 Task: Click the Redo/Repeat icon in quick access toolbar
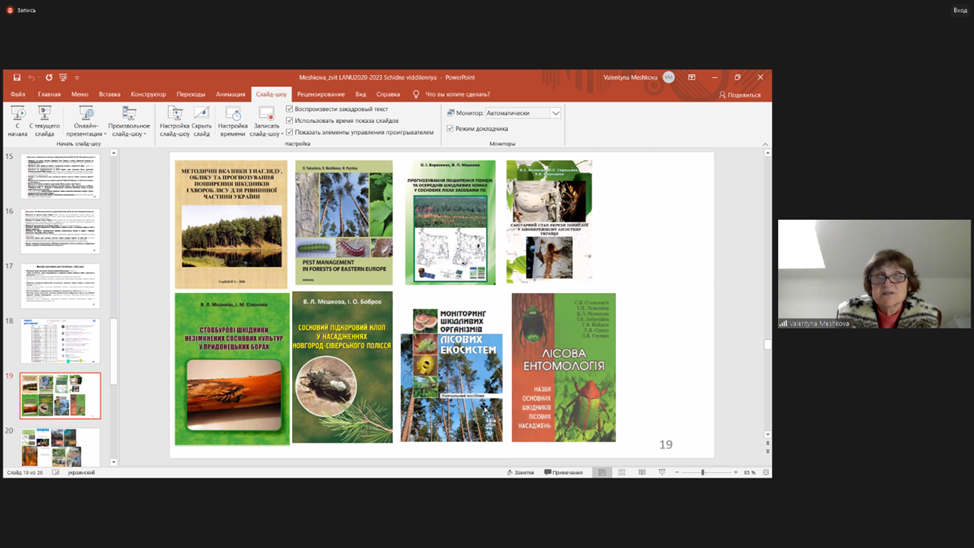click(x=48, y=78)
